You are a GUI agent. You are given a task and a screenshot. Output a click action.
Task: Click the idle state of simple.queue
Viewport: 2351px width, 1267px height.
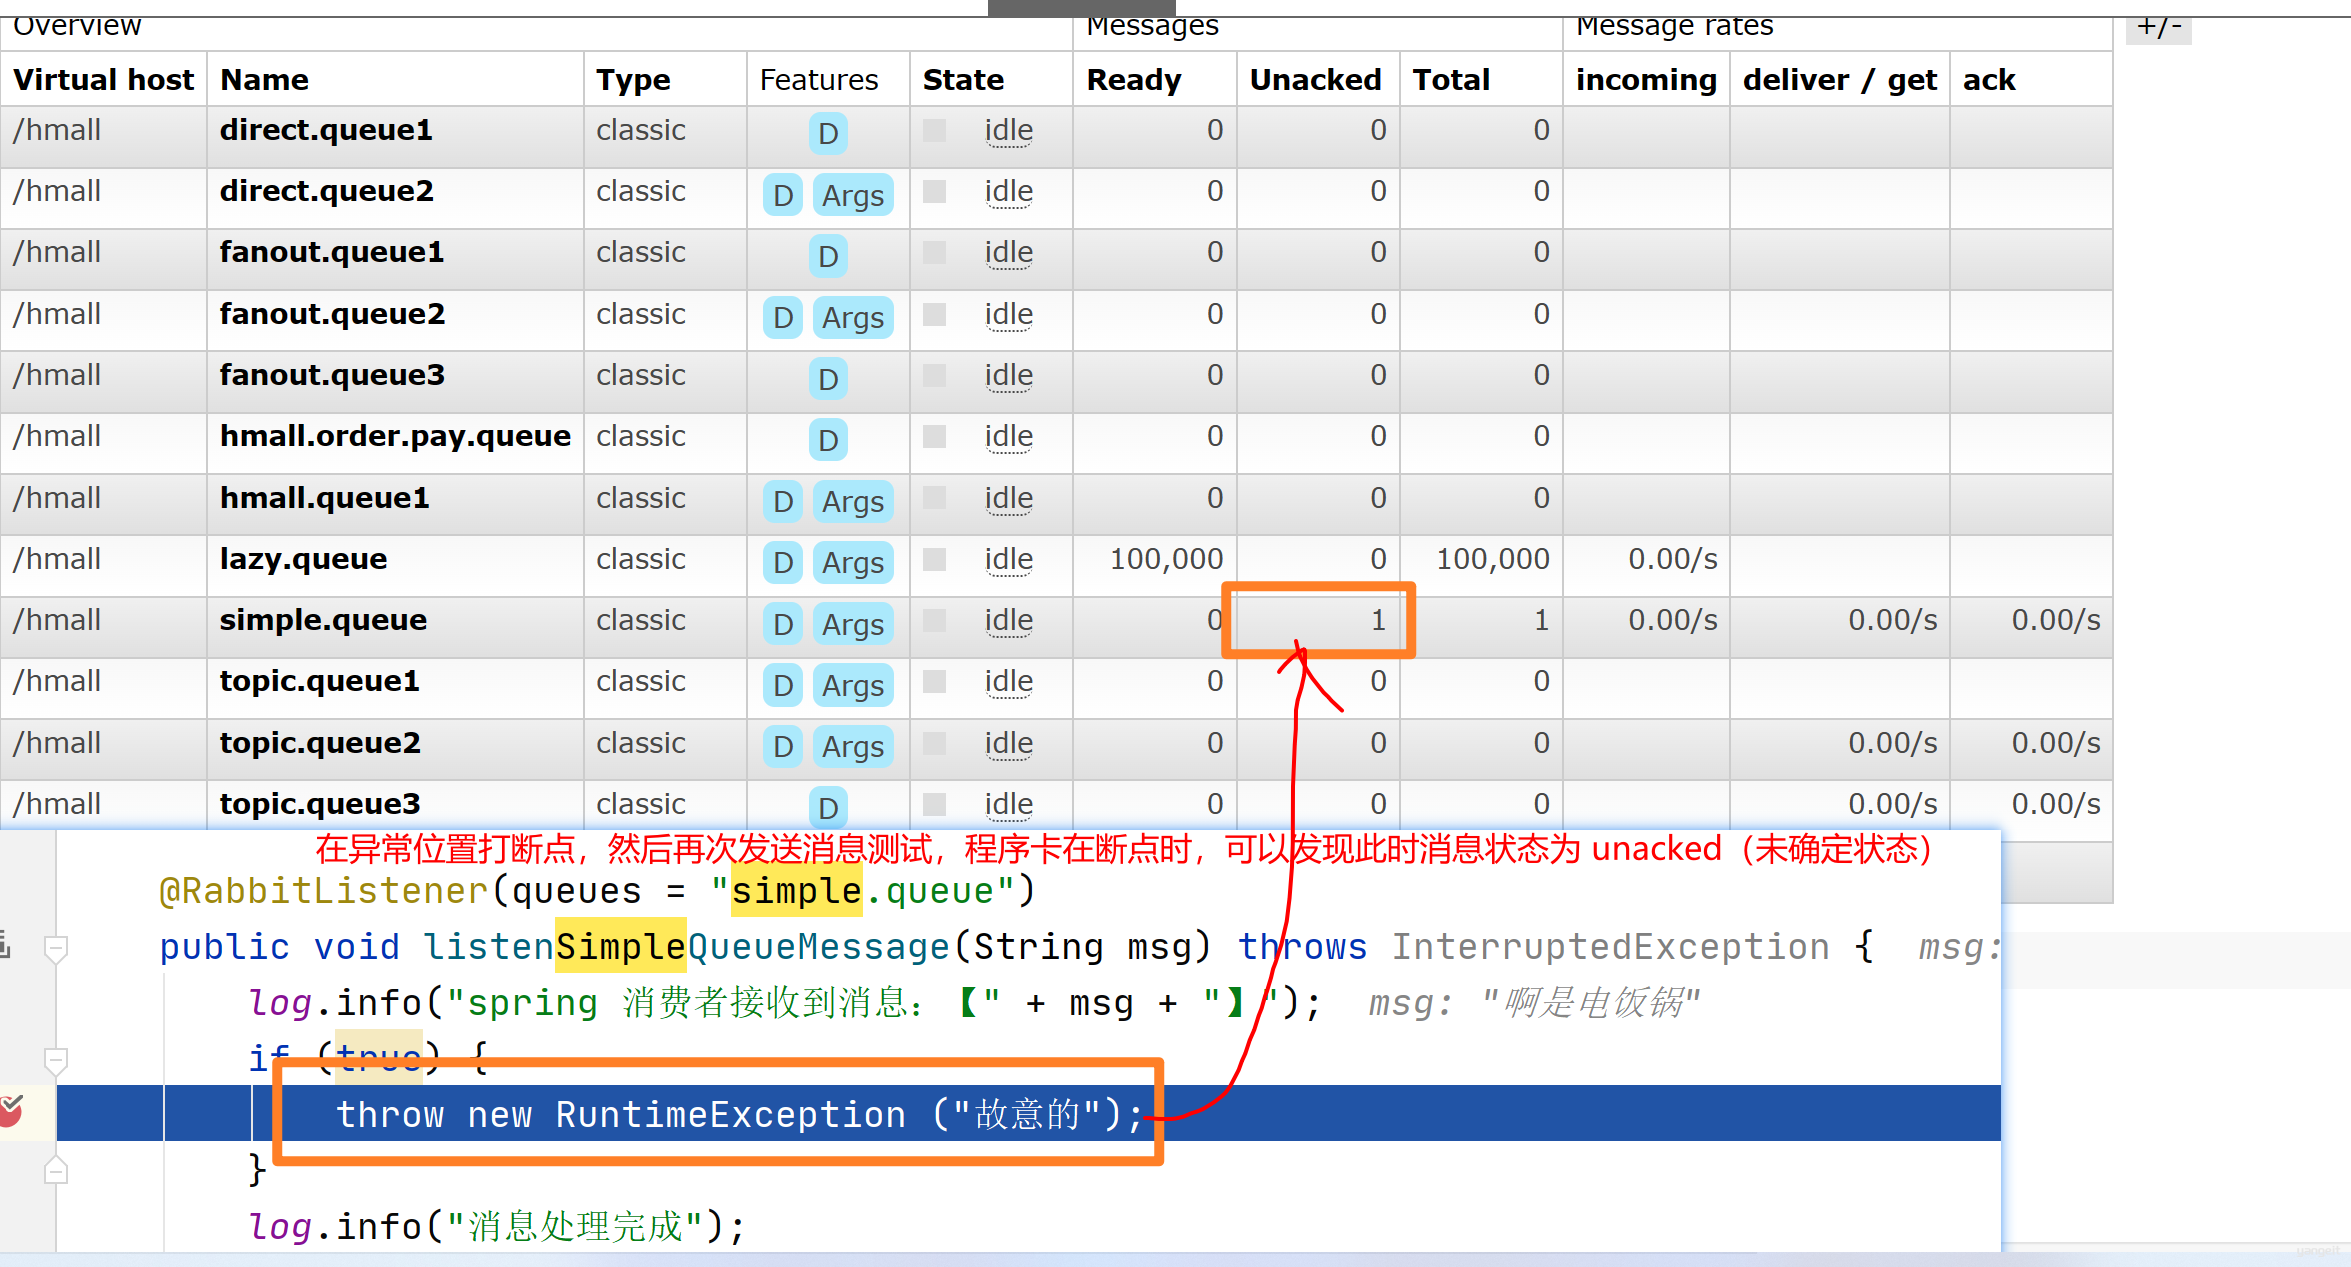pos(1008,621)
